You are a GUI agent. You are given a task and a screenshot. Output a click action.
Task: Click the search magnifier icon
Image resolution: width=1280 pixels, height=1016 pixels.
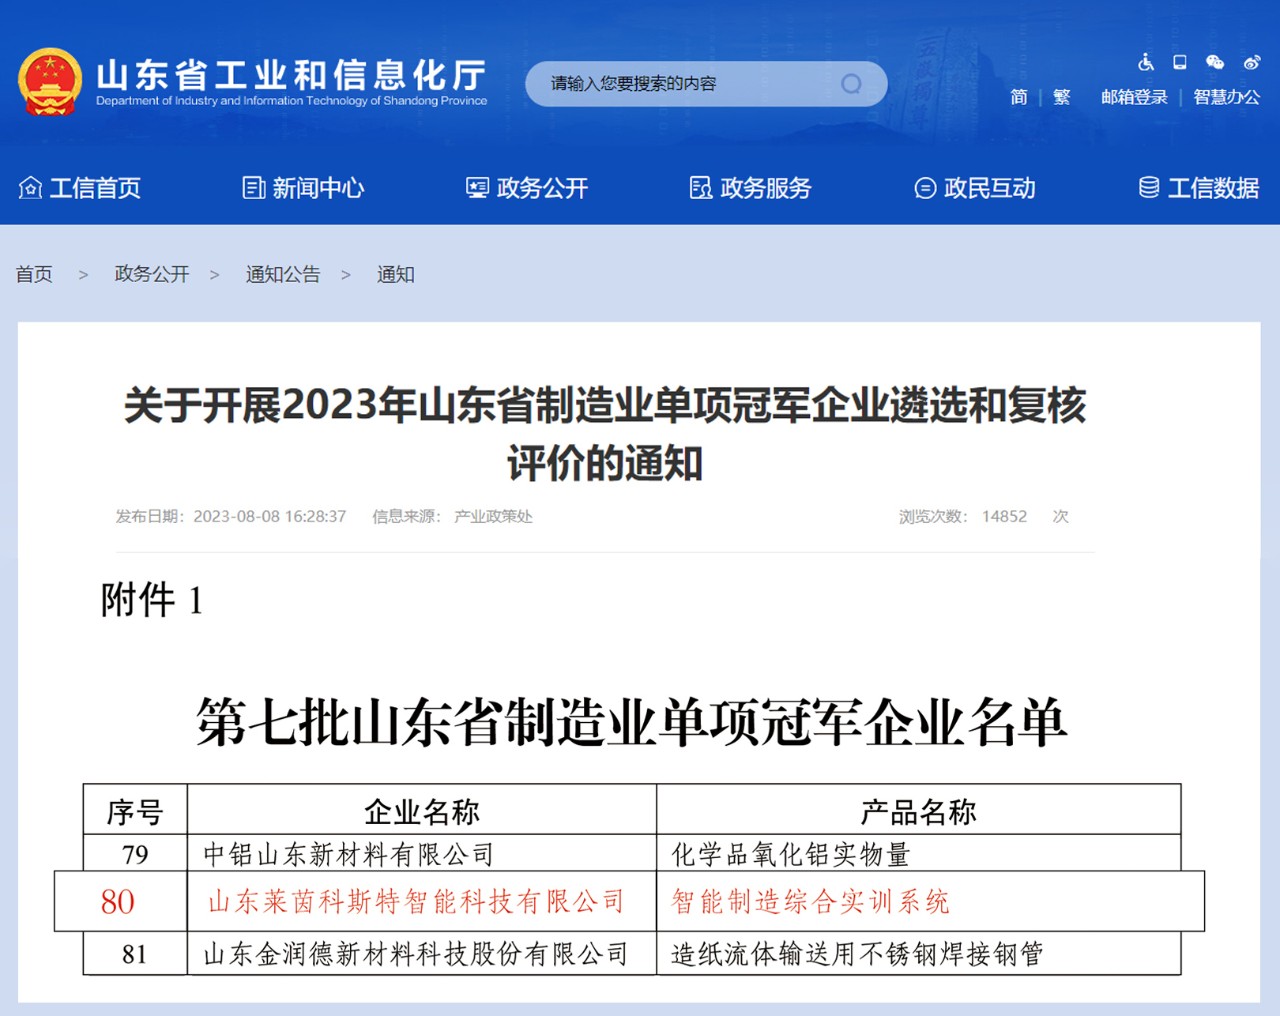(x=851, y=84)
